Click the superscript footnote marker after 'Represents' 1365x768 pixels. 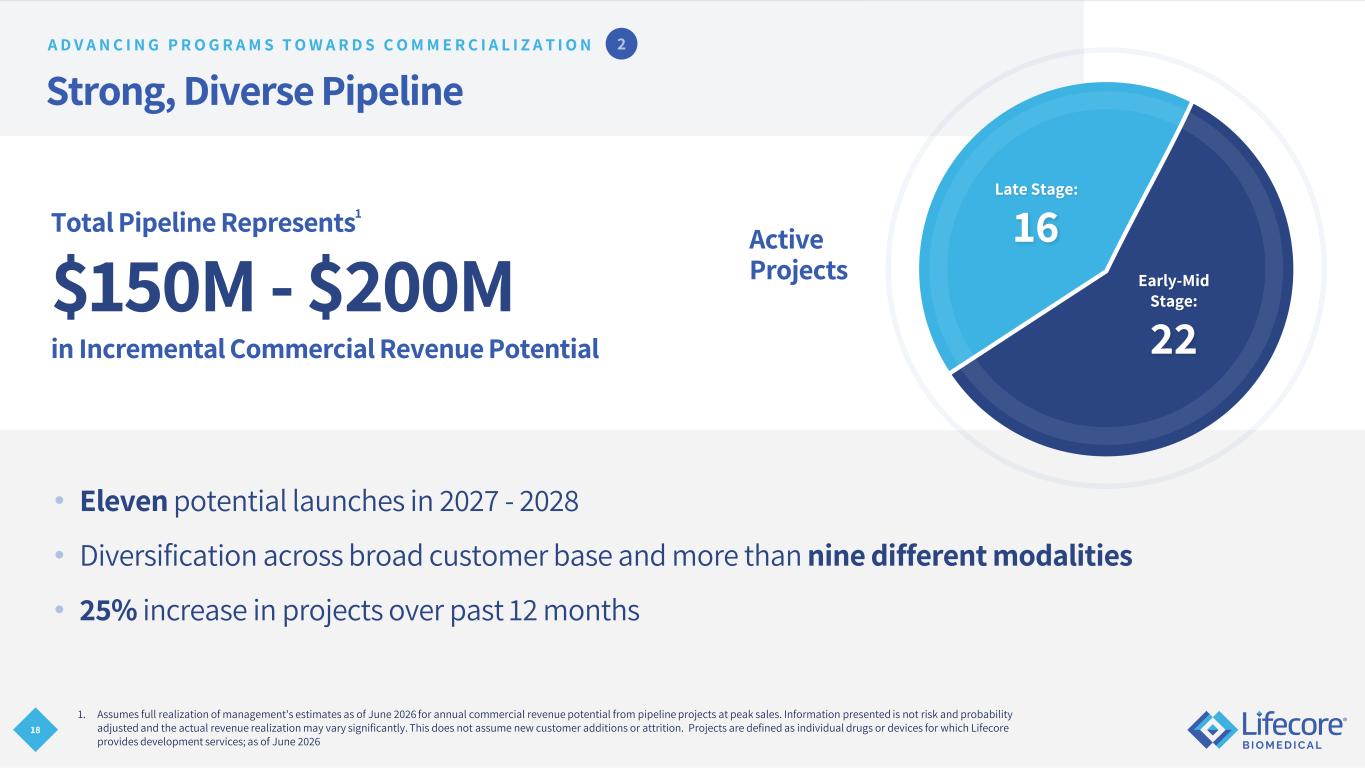pos(359,214)
